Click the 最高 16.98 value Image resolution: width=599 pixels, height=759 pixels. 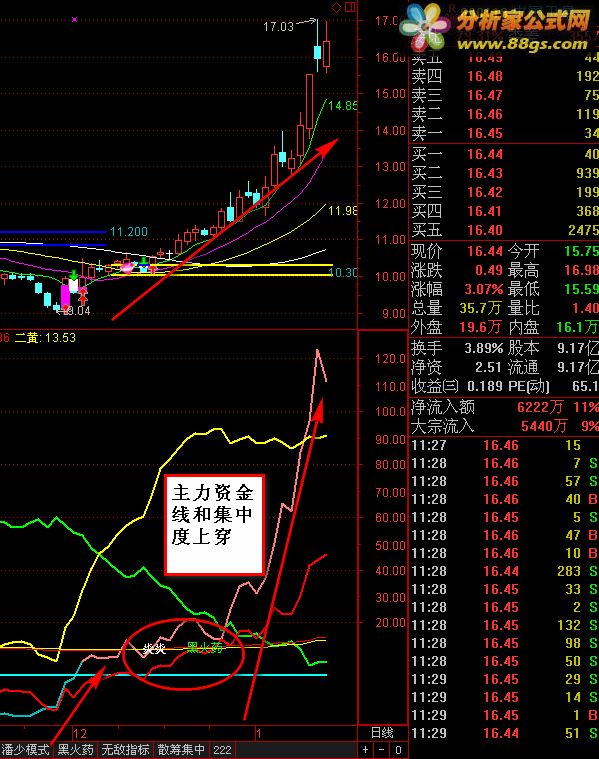point(581,270)
